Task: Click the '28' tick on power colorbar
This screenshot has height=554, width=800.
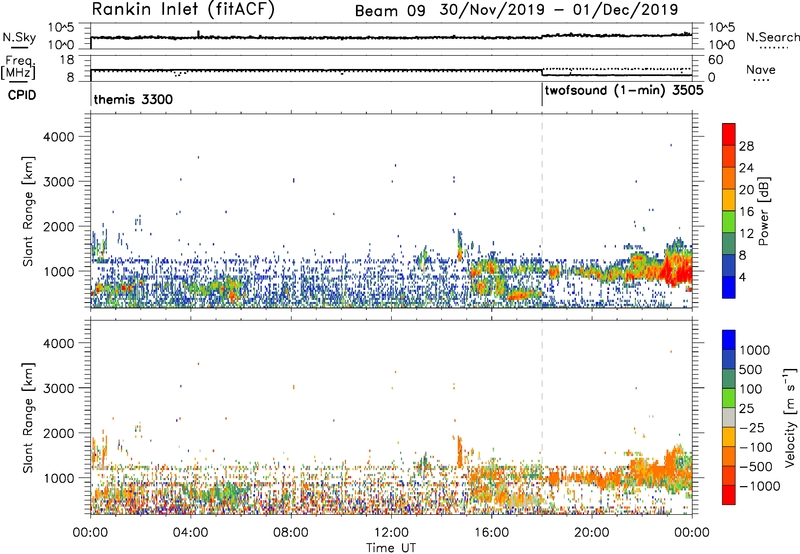Action: tap(746, 146)
